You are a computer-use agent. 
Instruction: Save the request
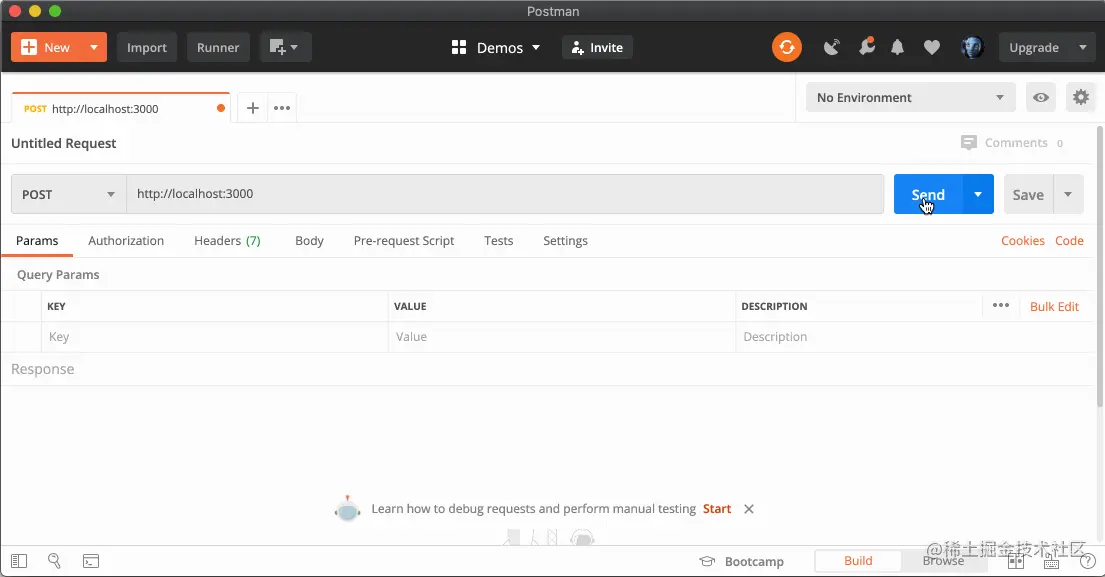[1028, 194]
